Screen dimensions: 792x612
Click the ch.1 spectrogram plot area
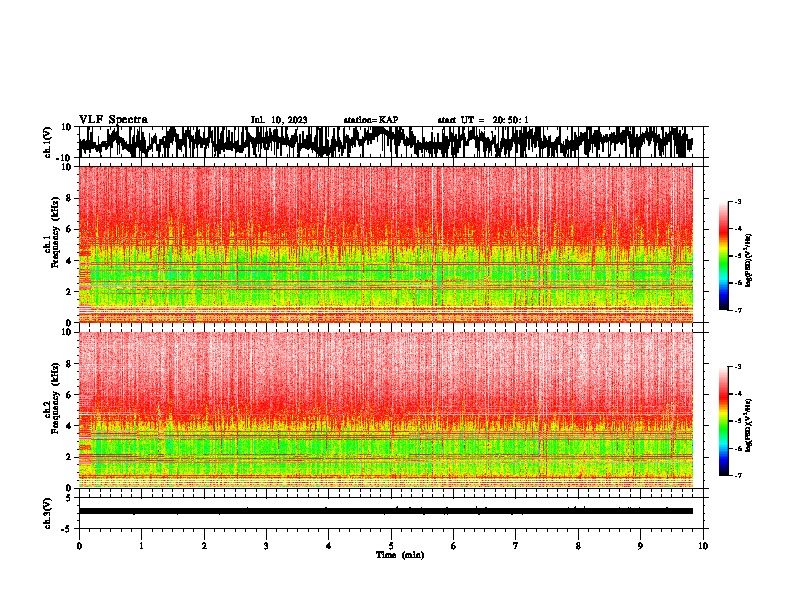pyautogui.click(x=385, y=244)
